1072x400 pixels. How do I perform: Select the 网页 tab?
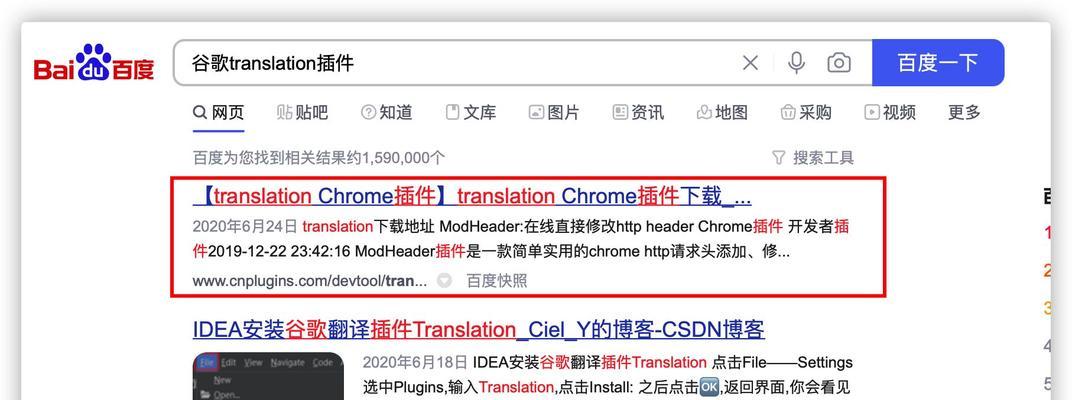click(x=218, y=112)
